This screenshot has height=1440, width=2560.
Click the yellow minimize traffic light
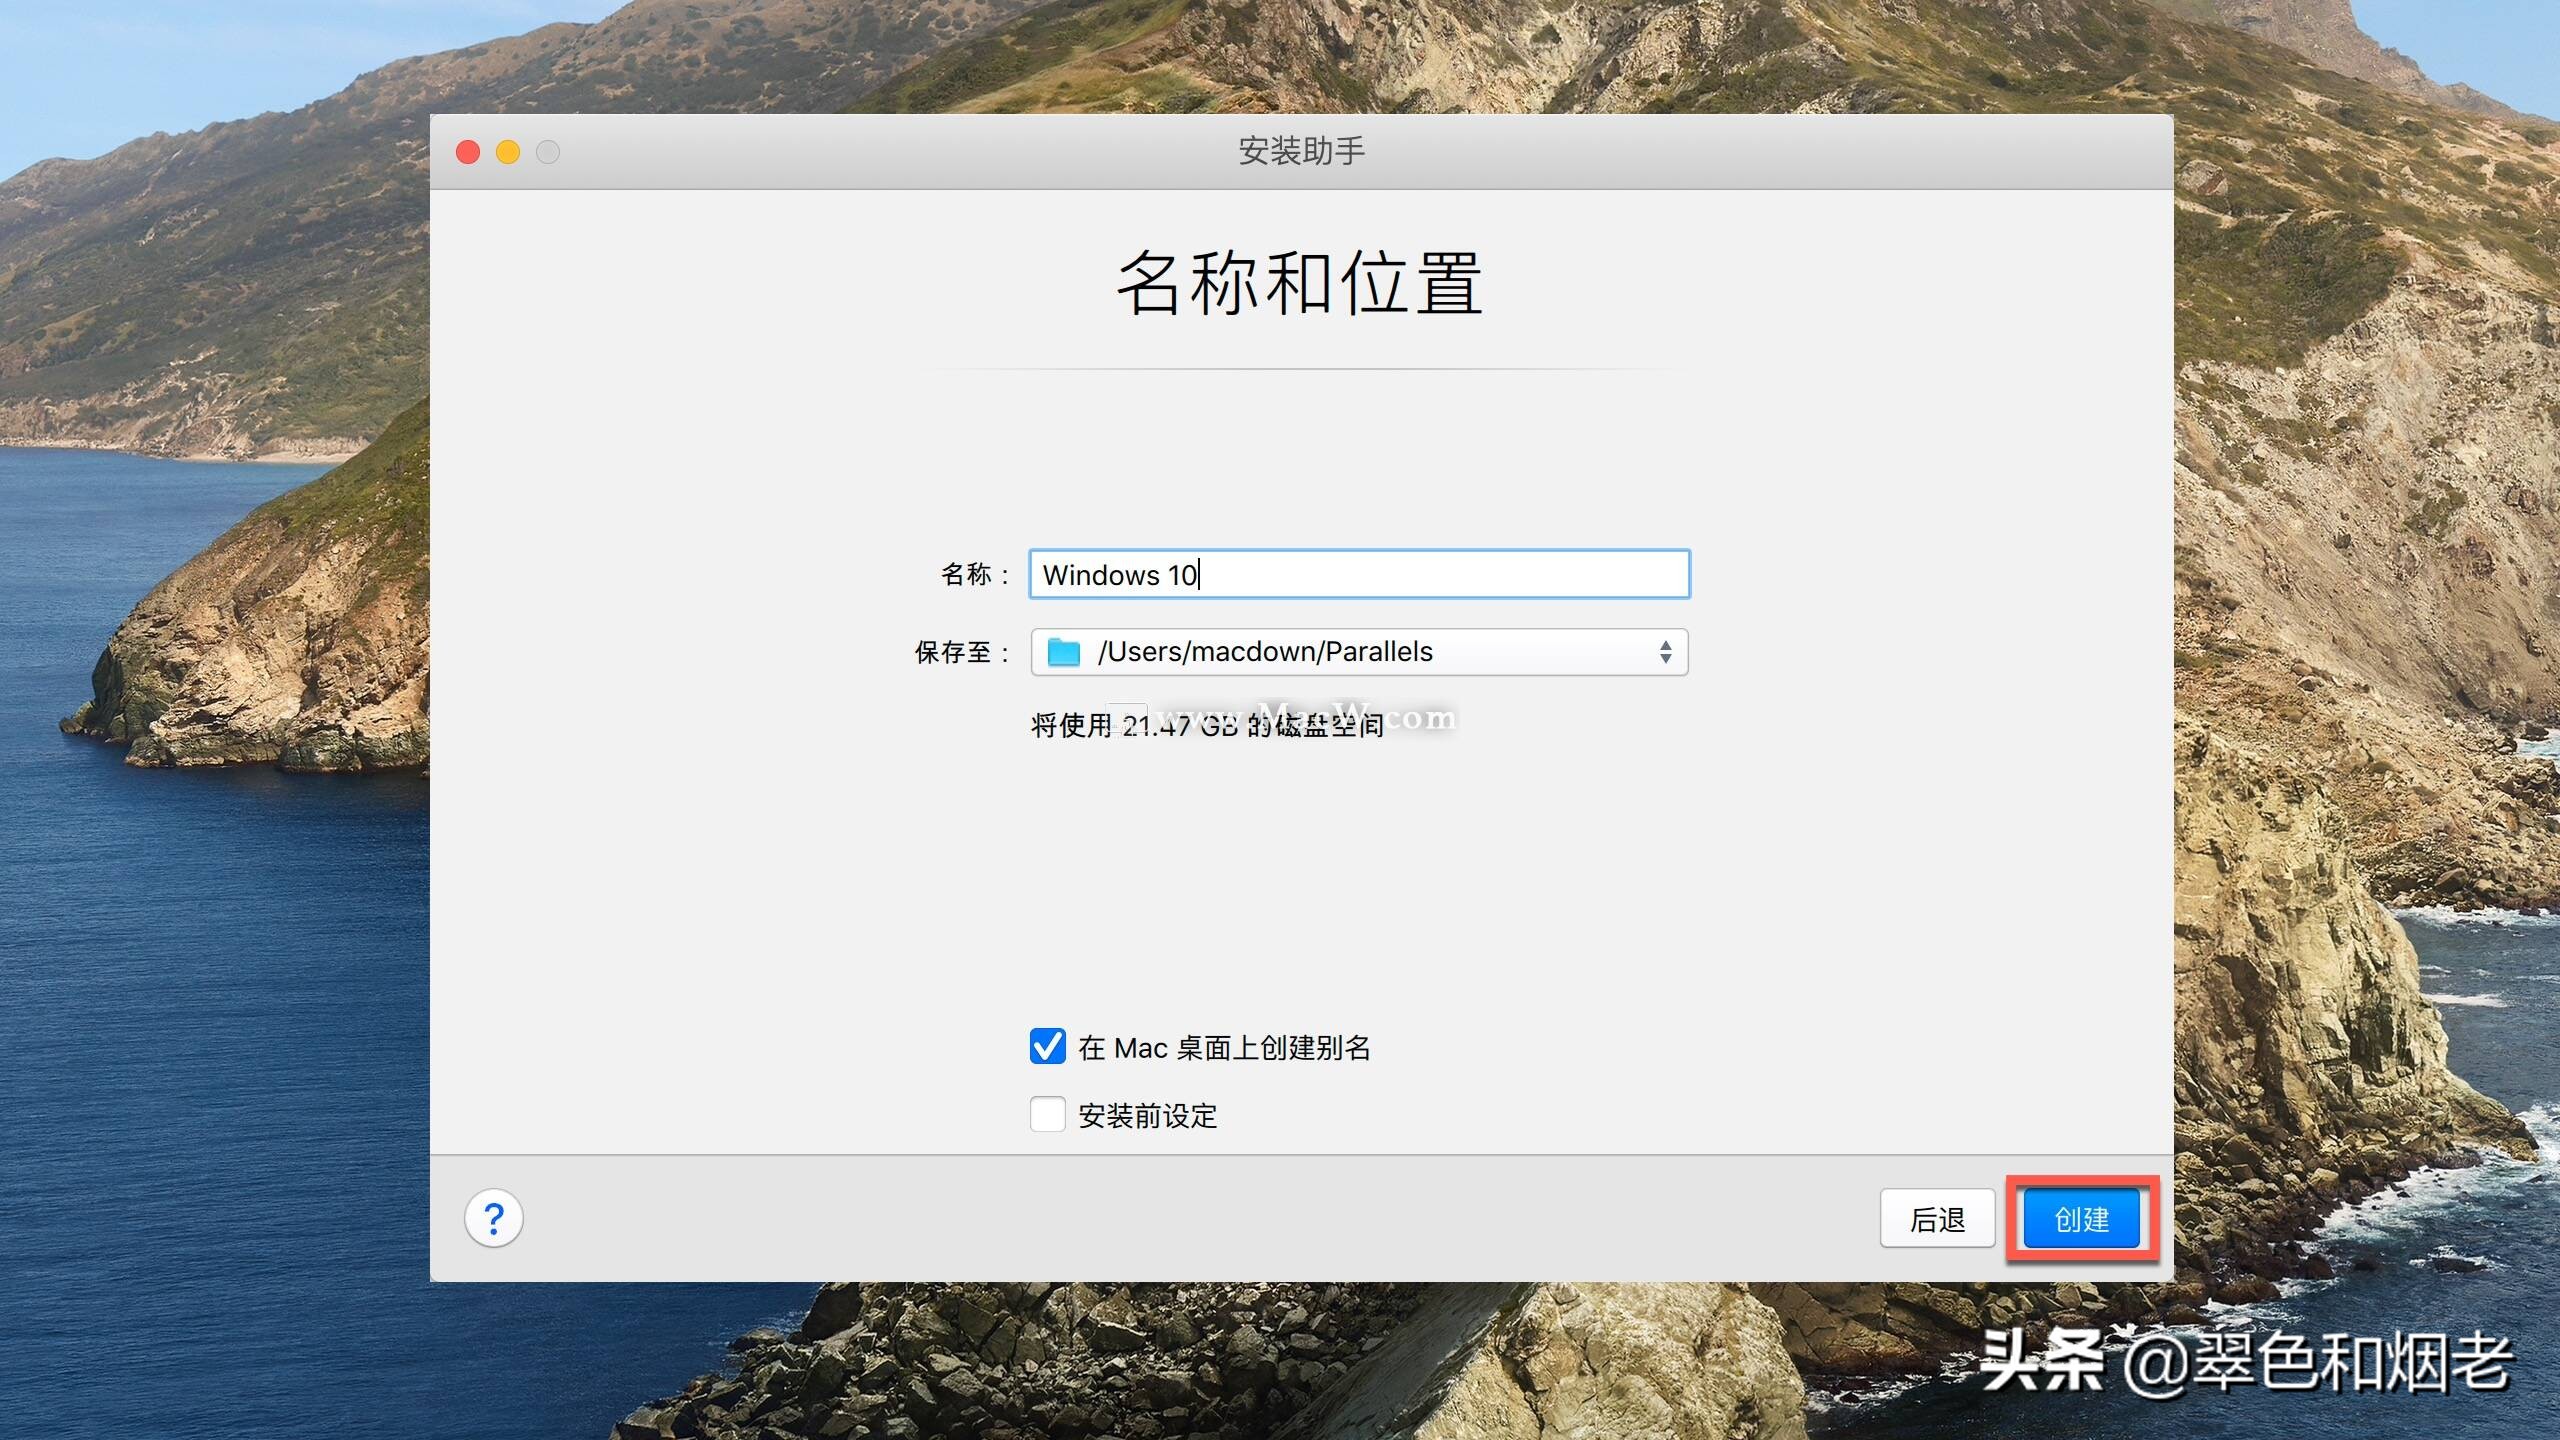508,151
